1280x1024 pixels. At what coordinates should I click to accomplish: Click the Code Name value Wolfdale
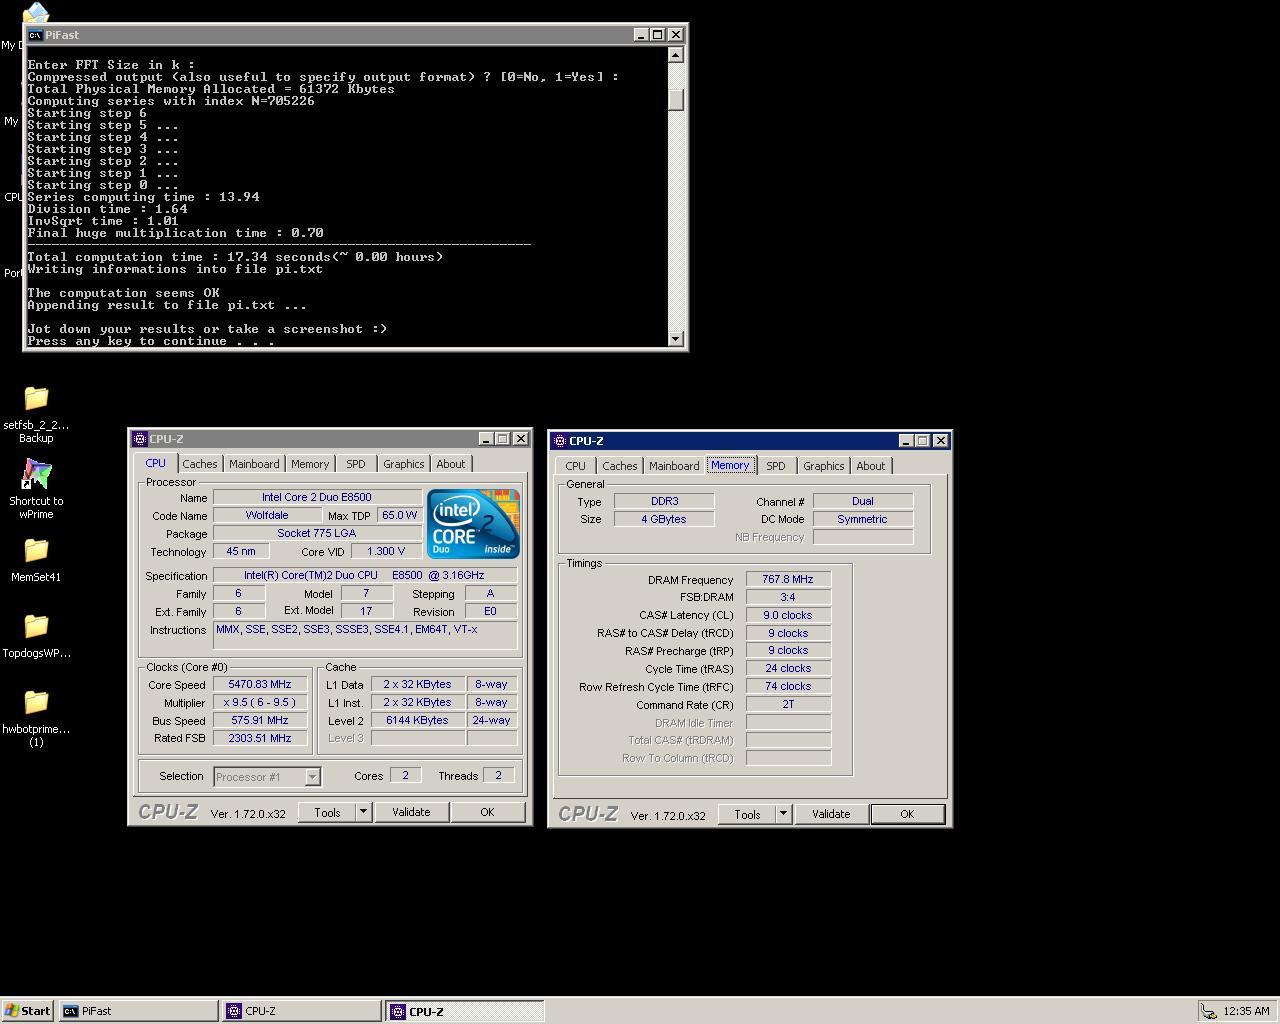pyautogui.click(x=267, y=516)
